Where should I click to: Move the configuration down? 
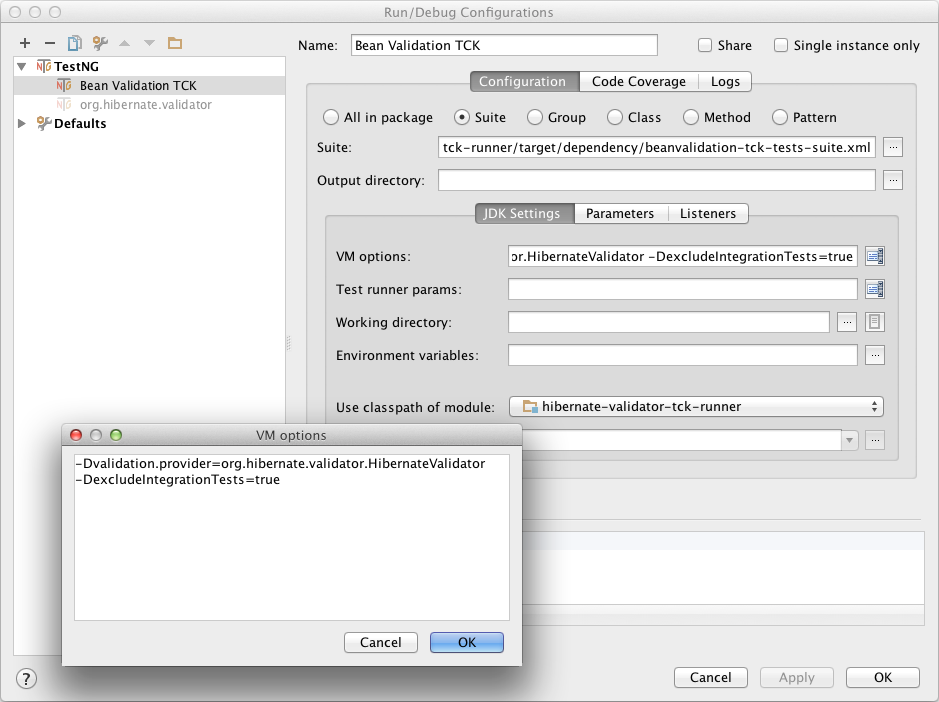tap(150, 43)
